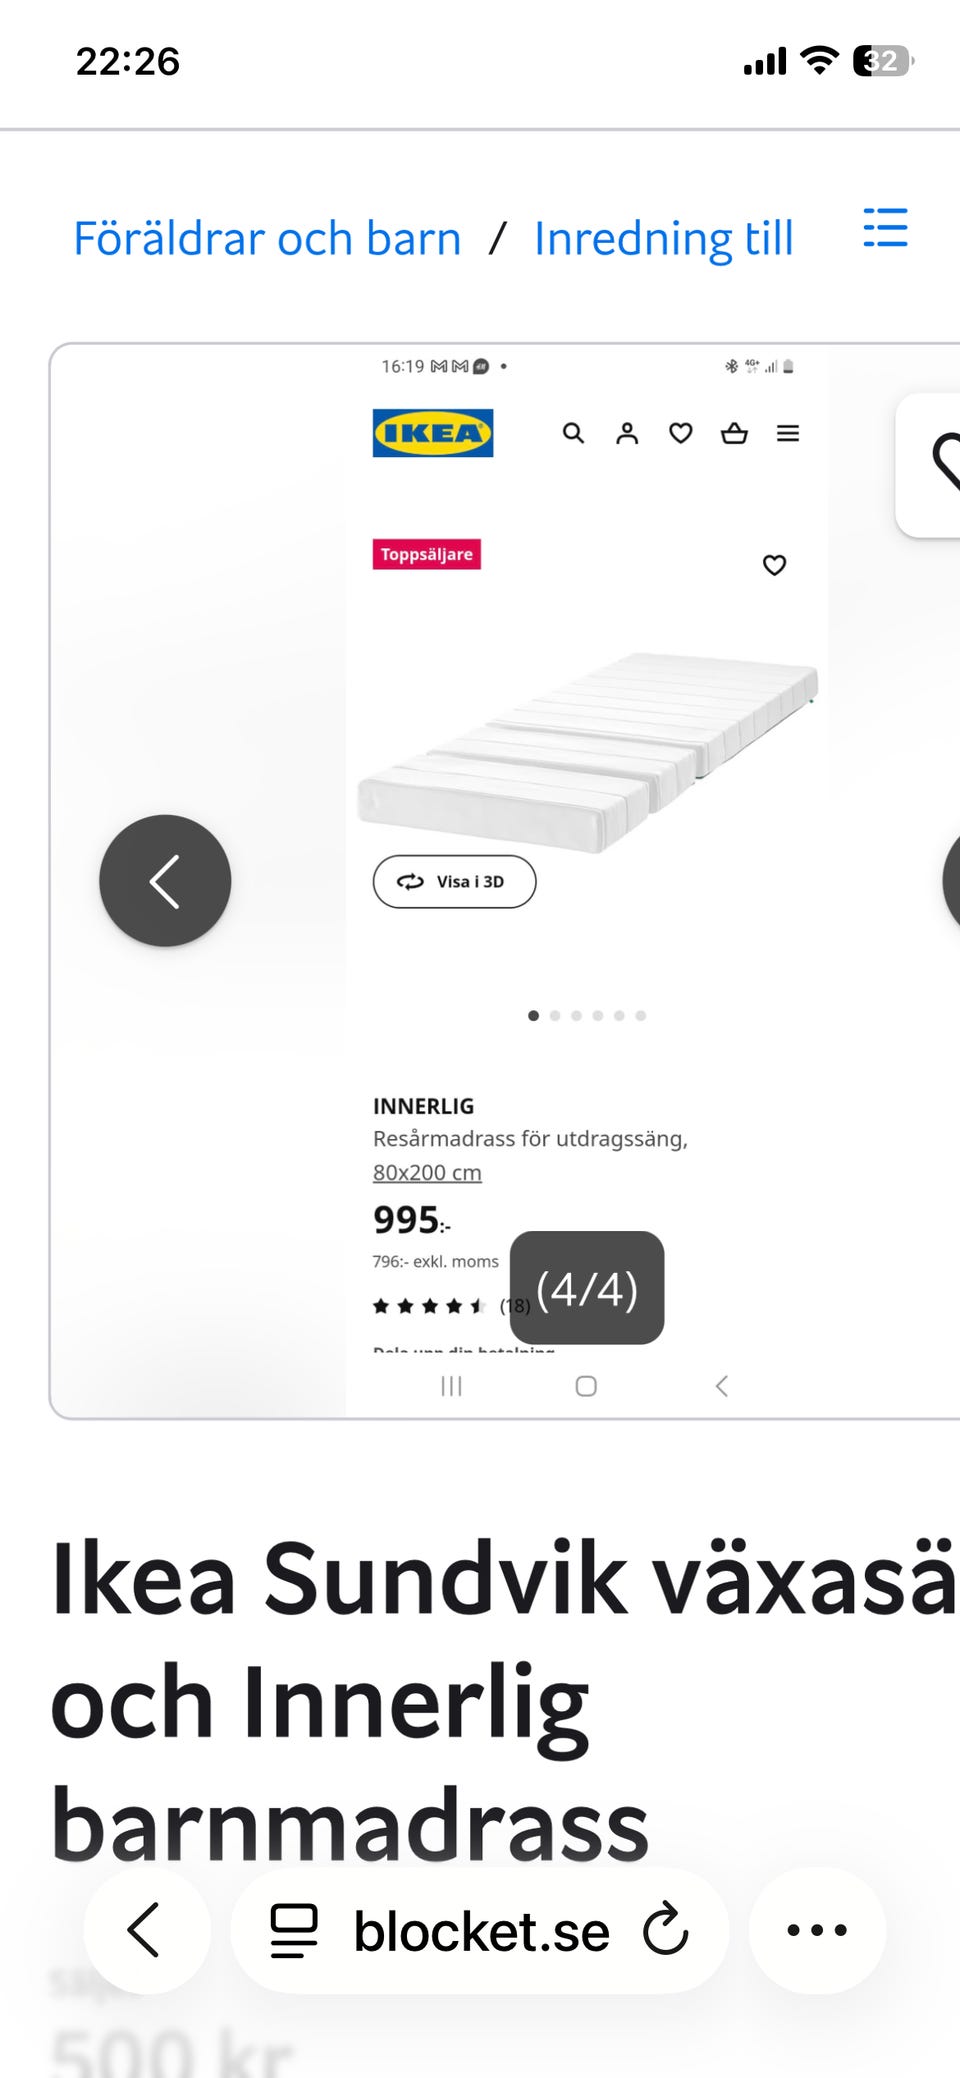This screenshot has width=960, height=2078.
Task: Tap the IKEA logo in photo
Action: click(x=433, y=433)
